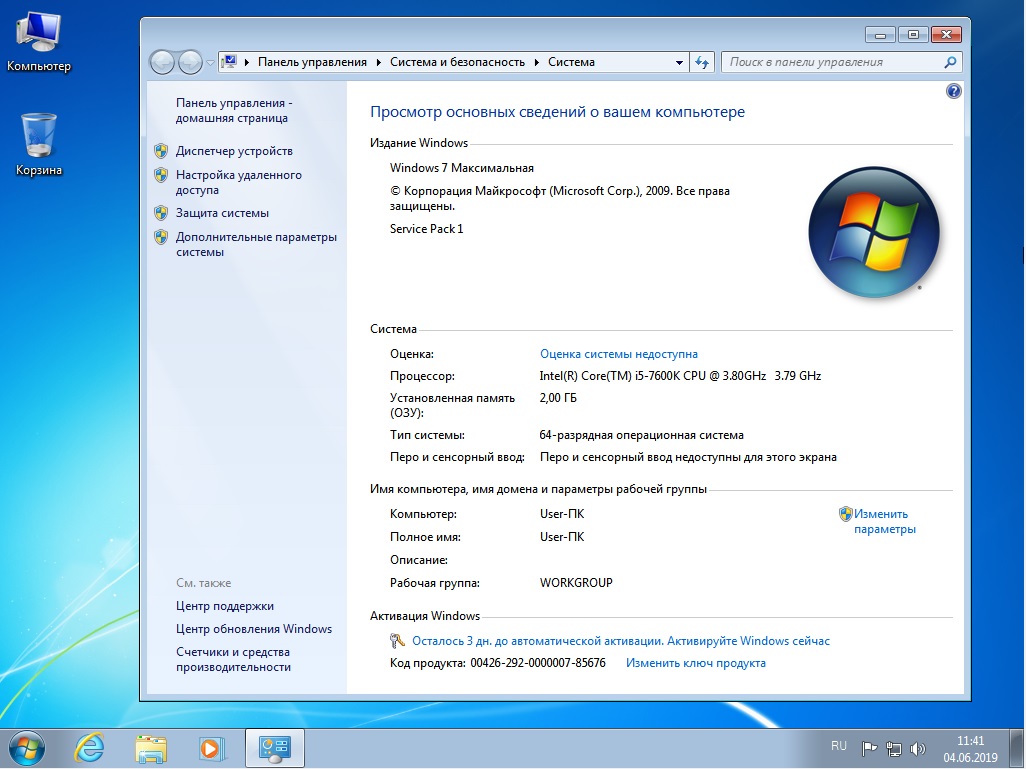Open Windows Media Player from the taskbar
Screen dimensions: 1026x769
click(211, 747)
